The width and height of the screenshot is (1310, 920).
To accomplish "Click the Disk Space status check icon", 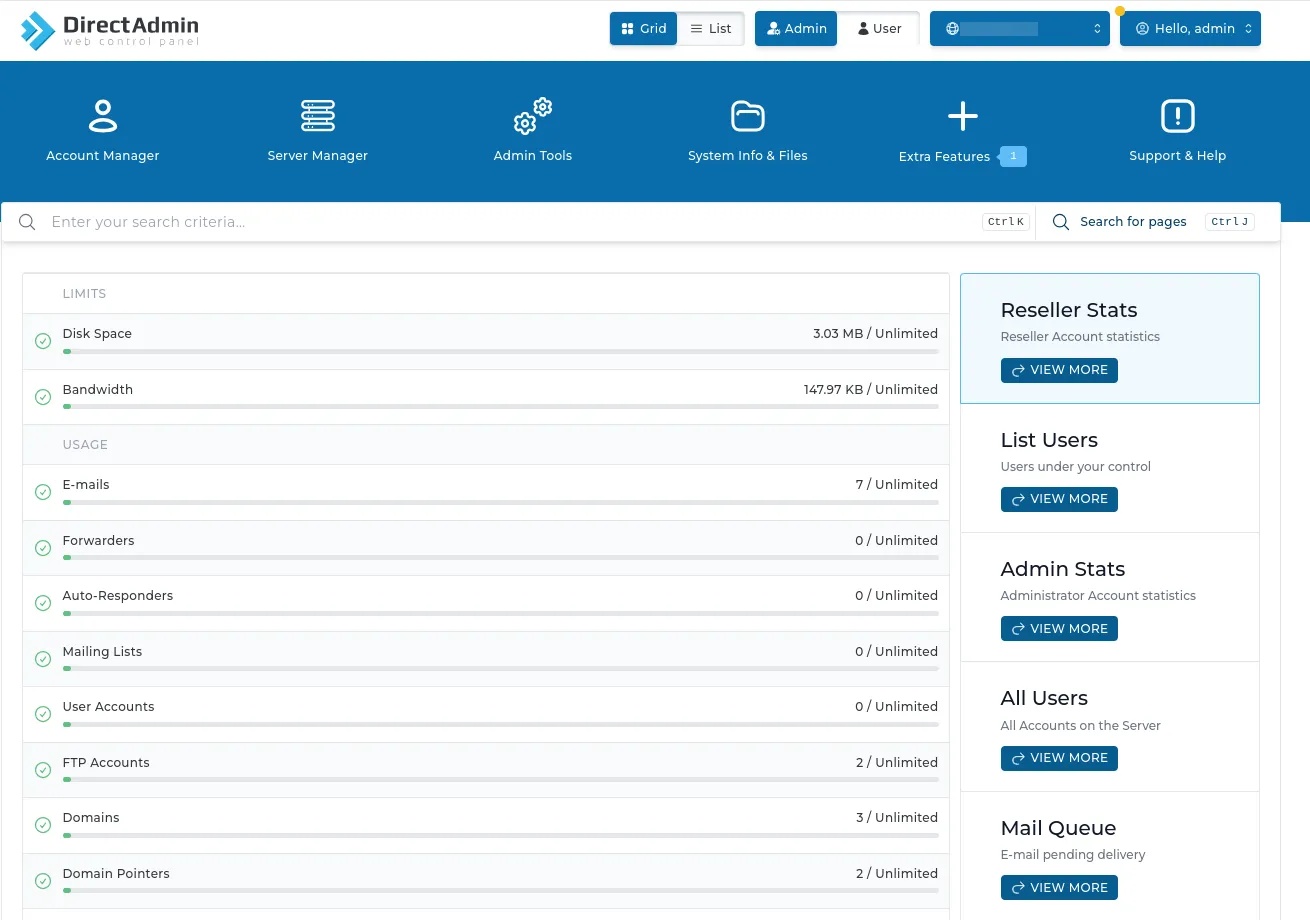I will click(x=43, y=341).
